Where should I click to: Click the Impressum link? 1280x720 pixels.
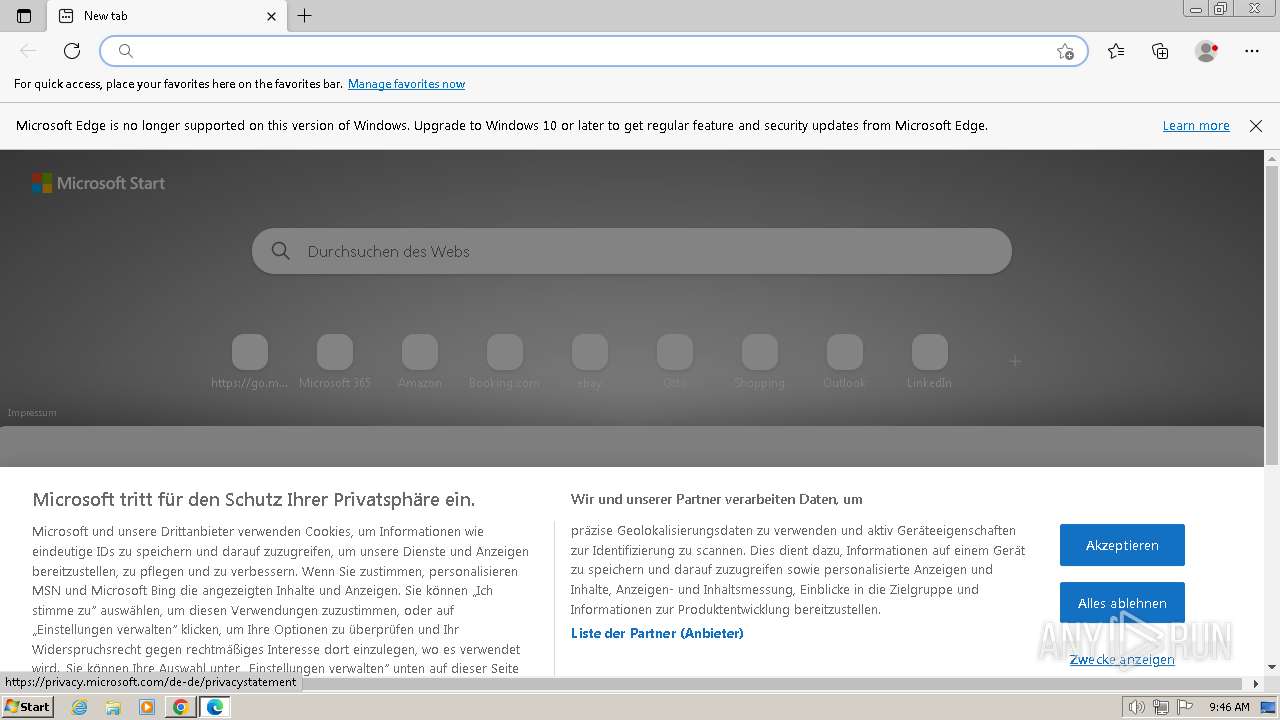tap(32, 413)
